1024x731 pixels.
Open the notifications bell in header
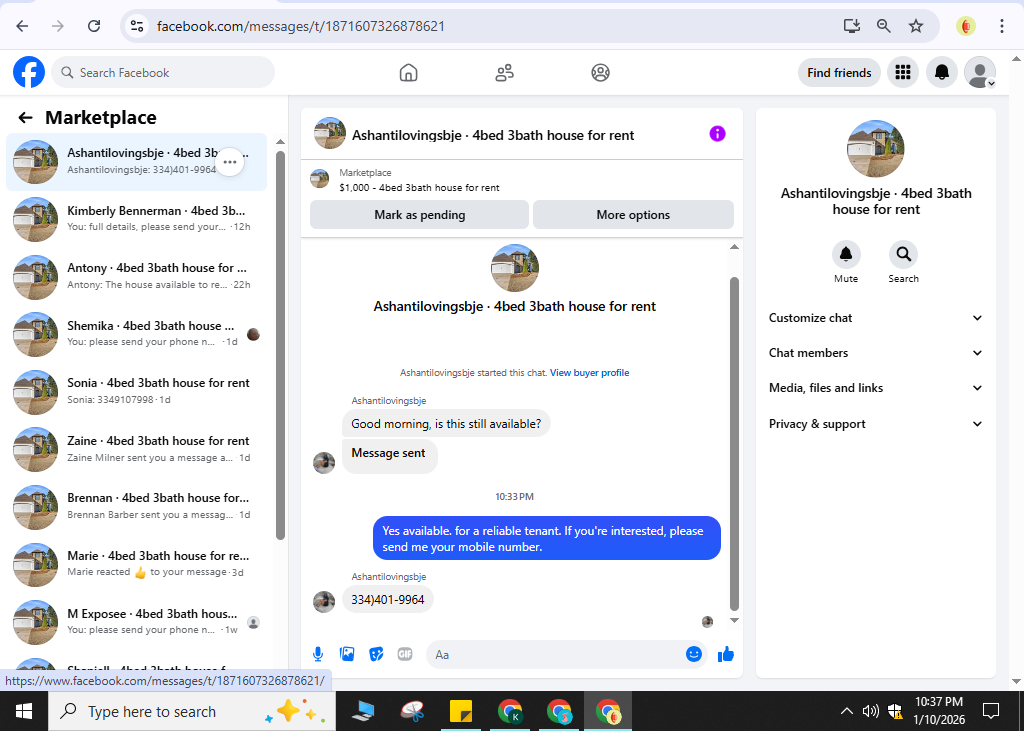941,73
